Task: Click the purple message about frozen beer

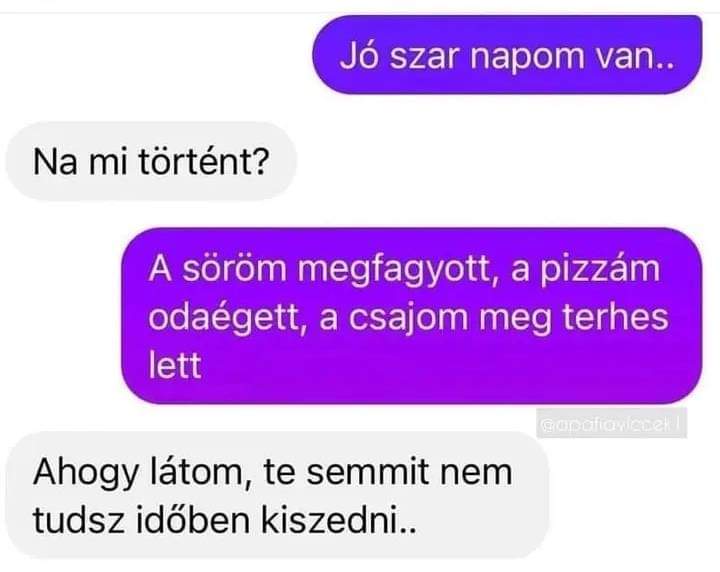Action: pyautogui.click(x=411, y=316)
